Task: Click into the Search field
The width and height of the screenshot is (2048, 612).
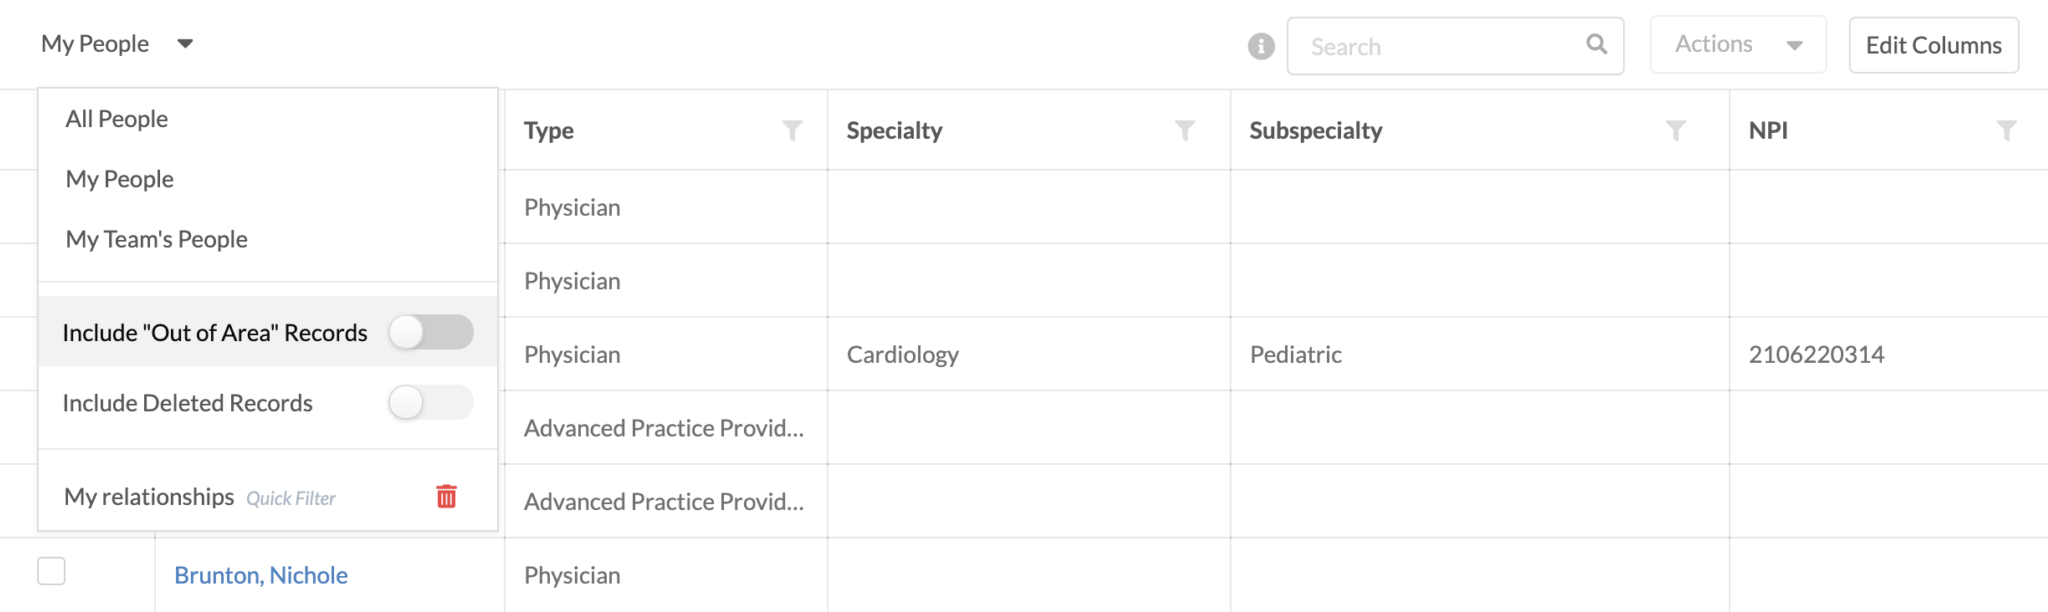Action: [x=1440, y=46]
